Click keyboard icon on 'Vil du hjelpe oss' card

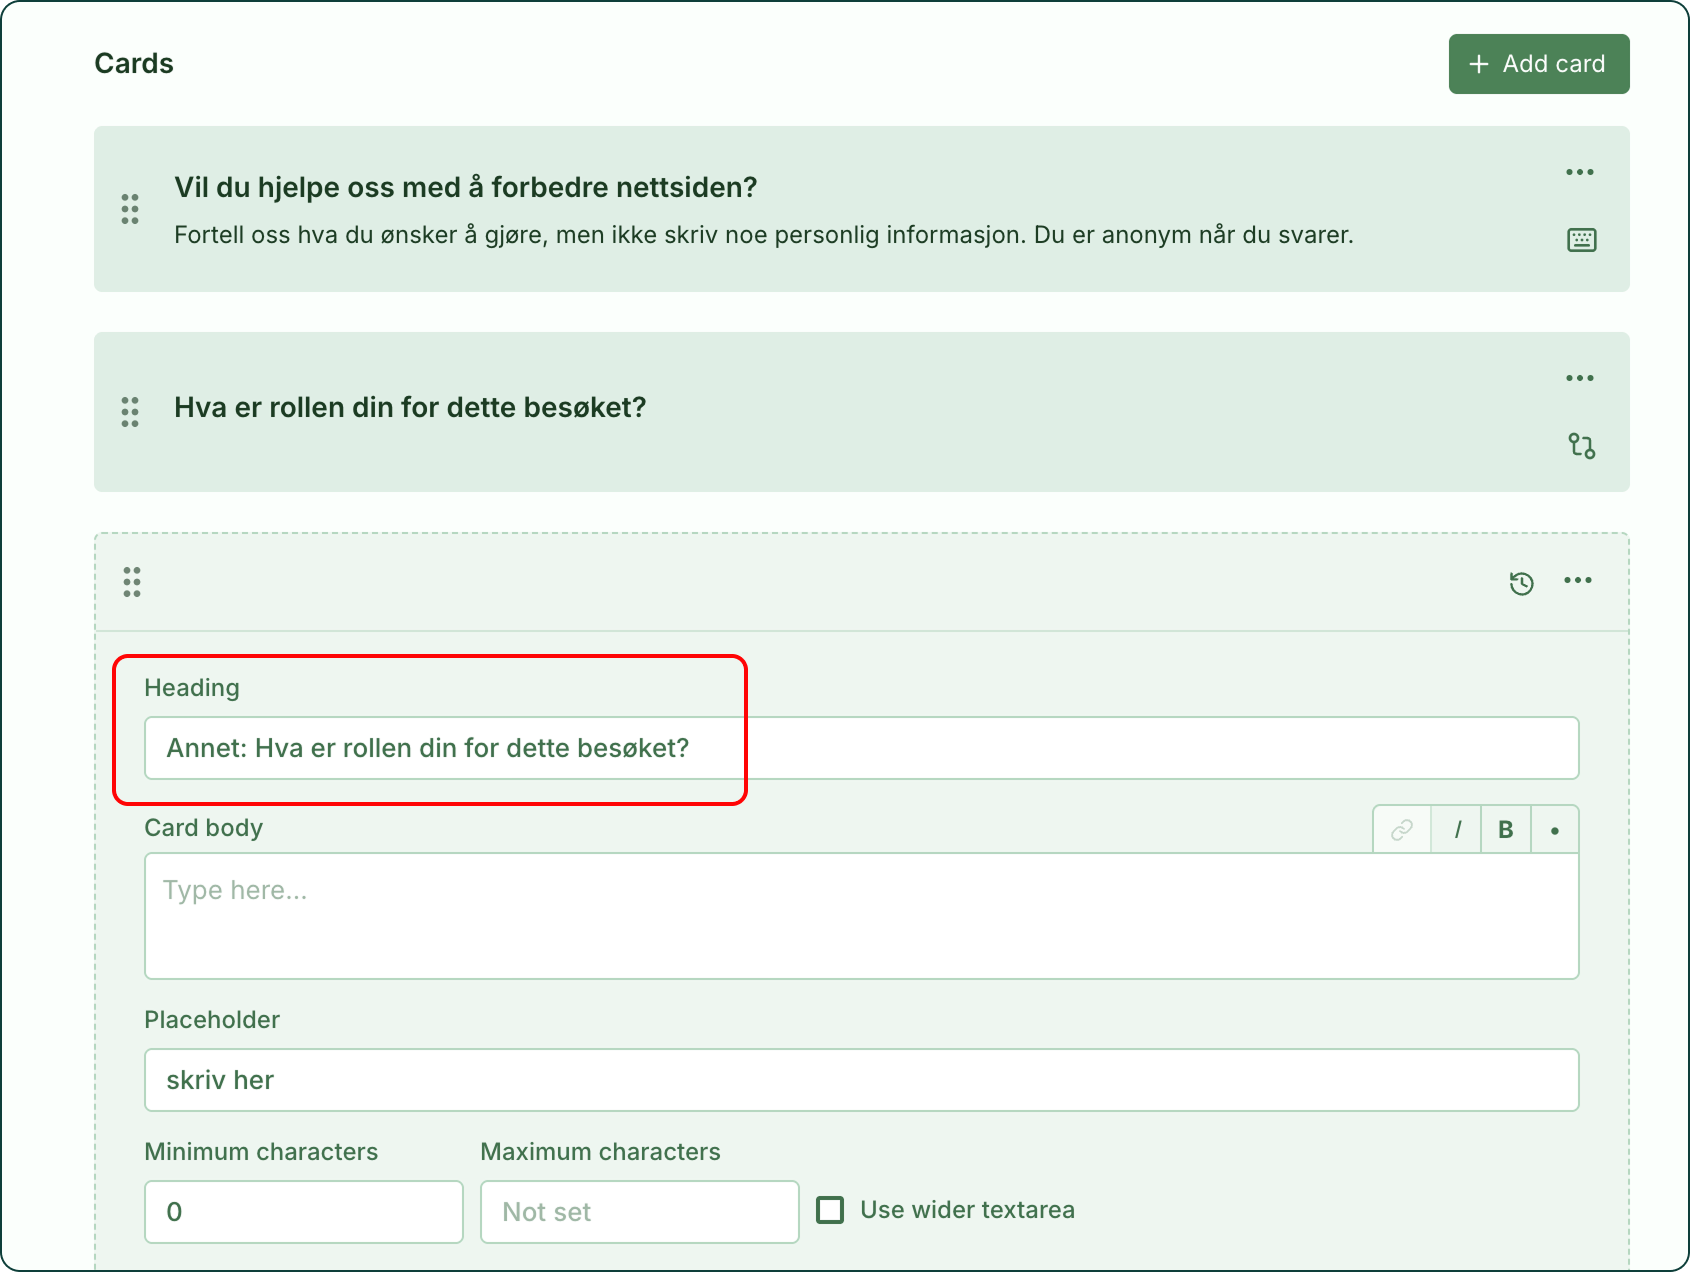pyautogui.click(x=1581, y=240)
